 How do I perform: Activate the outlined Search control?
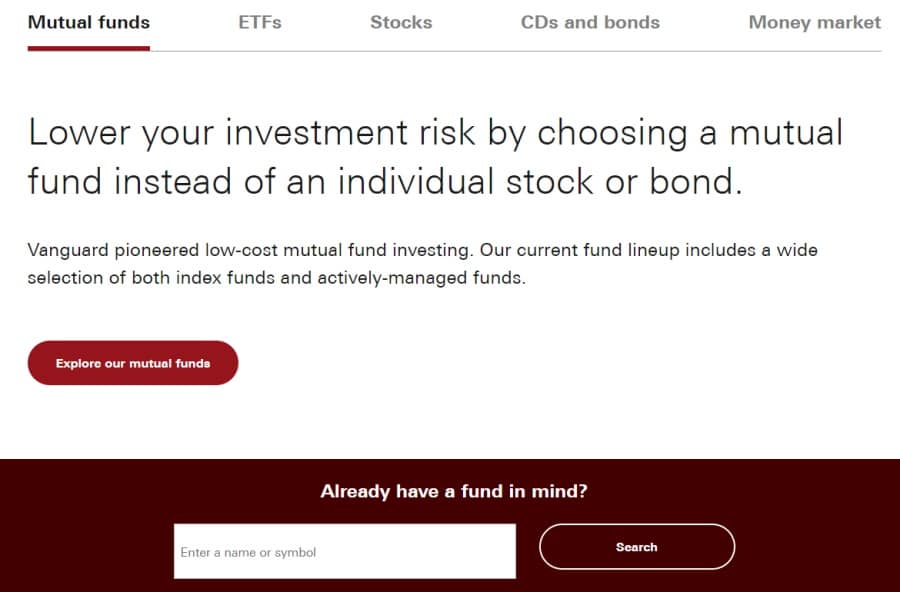click(x=637, y=547)
